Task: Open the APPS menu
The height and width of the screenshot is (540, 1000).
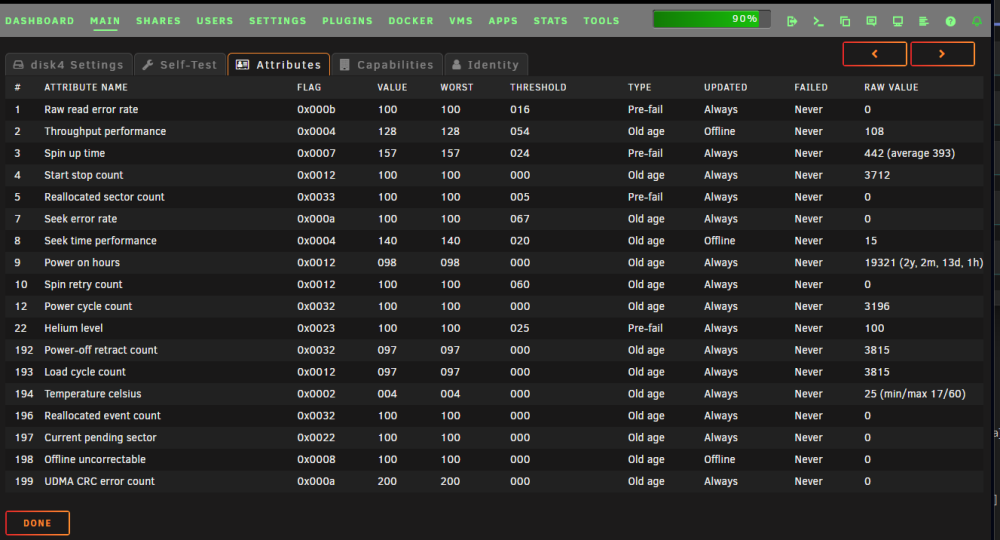Action: (x=503, y=20)
